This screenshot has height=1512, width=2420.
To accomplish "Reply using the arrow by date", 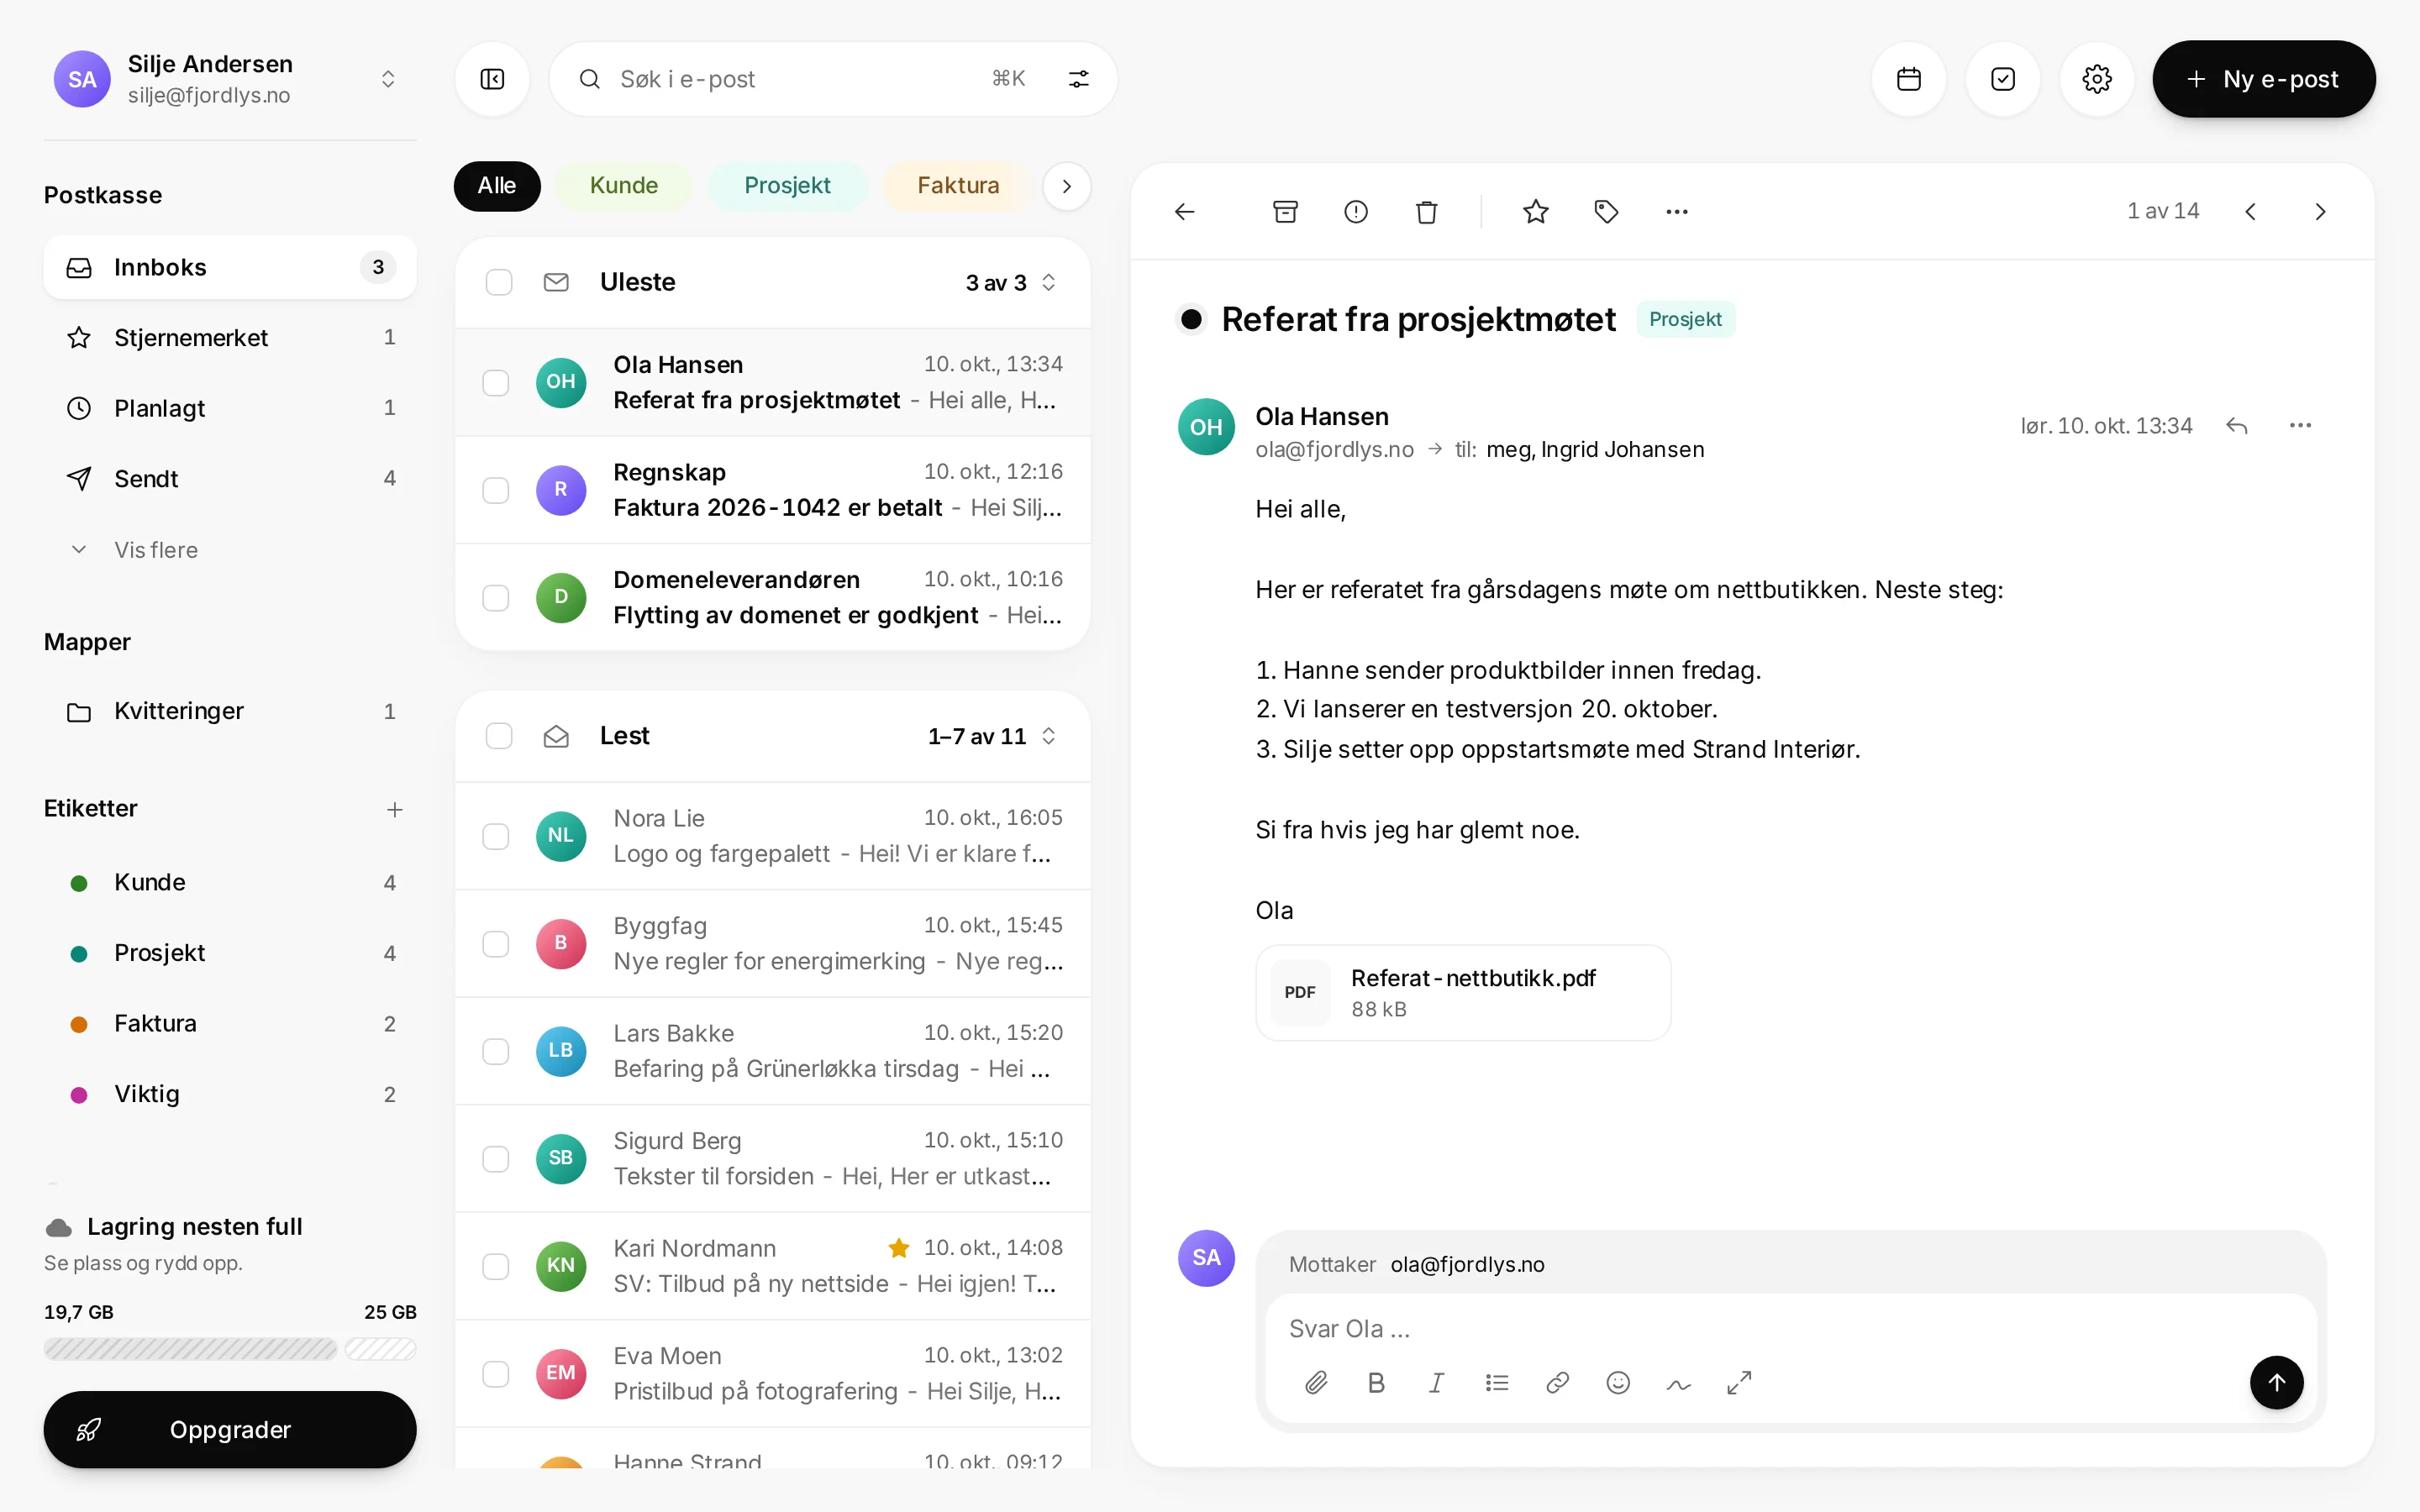I will (x=2237, y=426).
